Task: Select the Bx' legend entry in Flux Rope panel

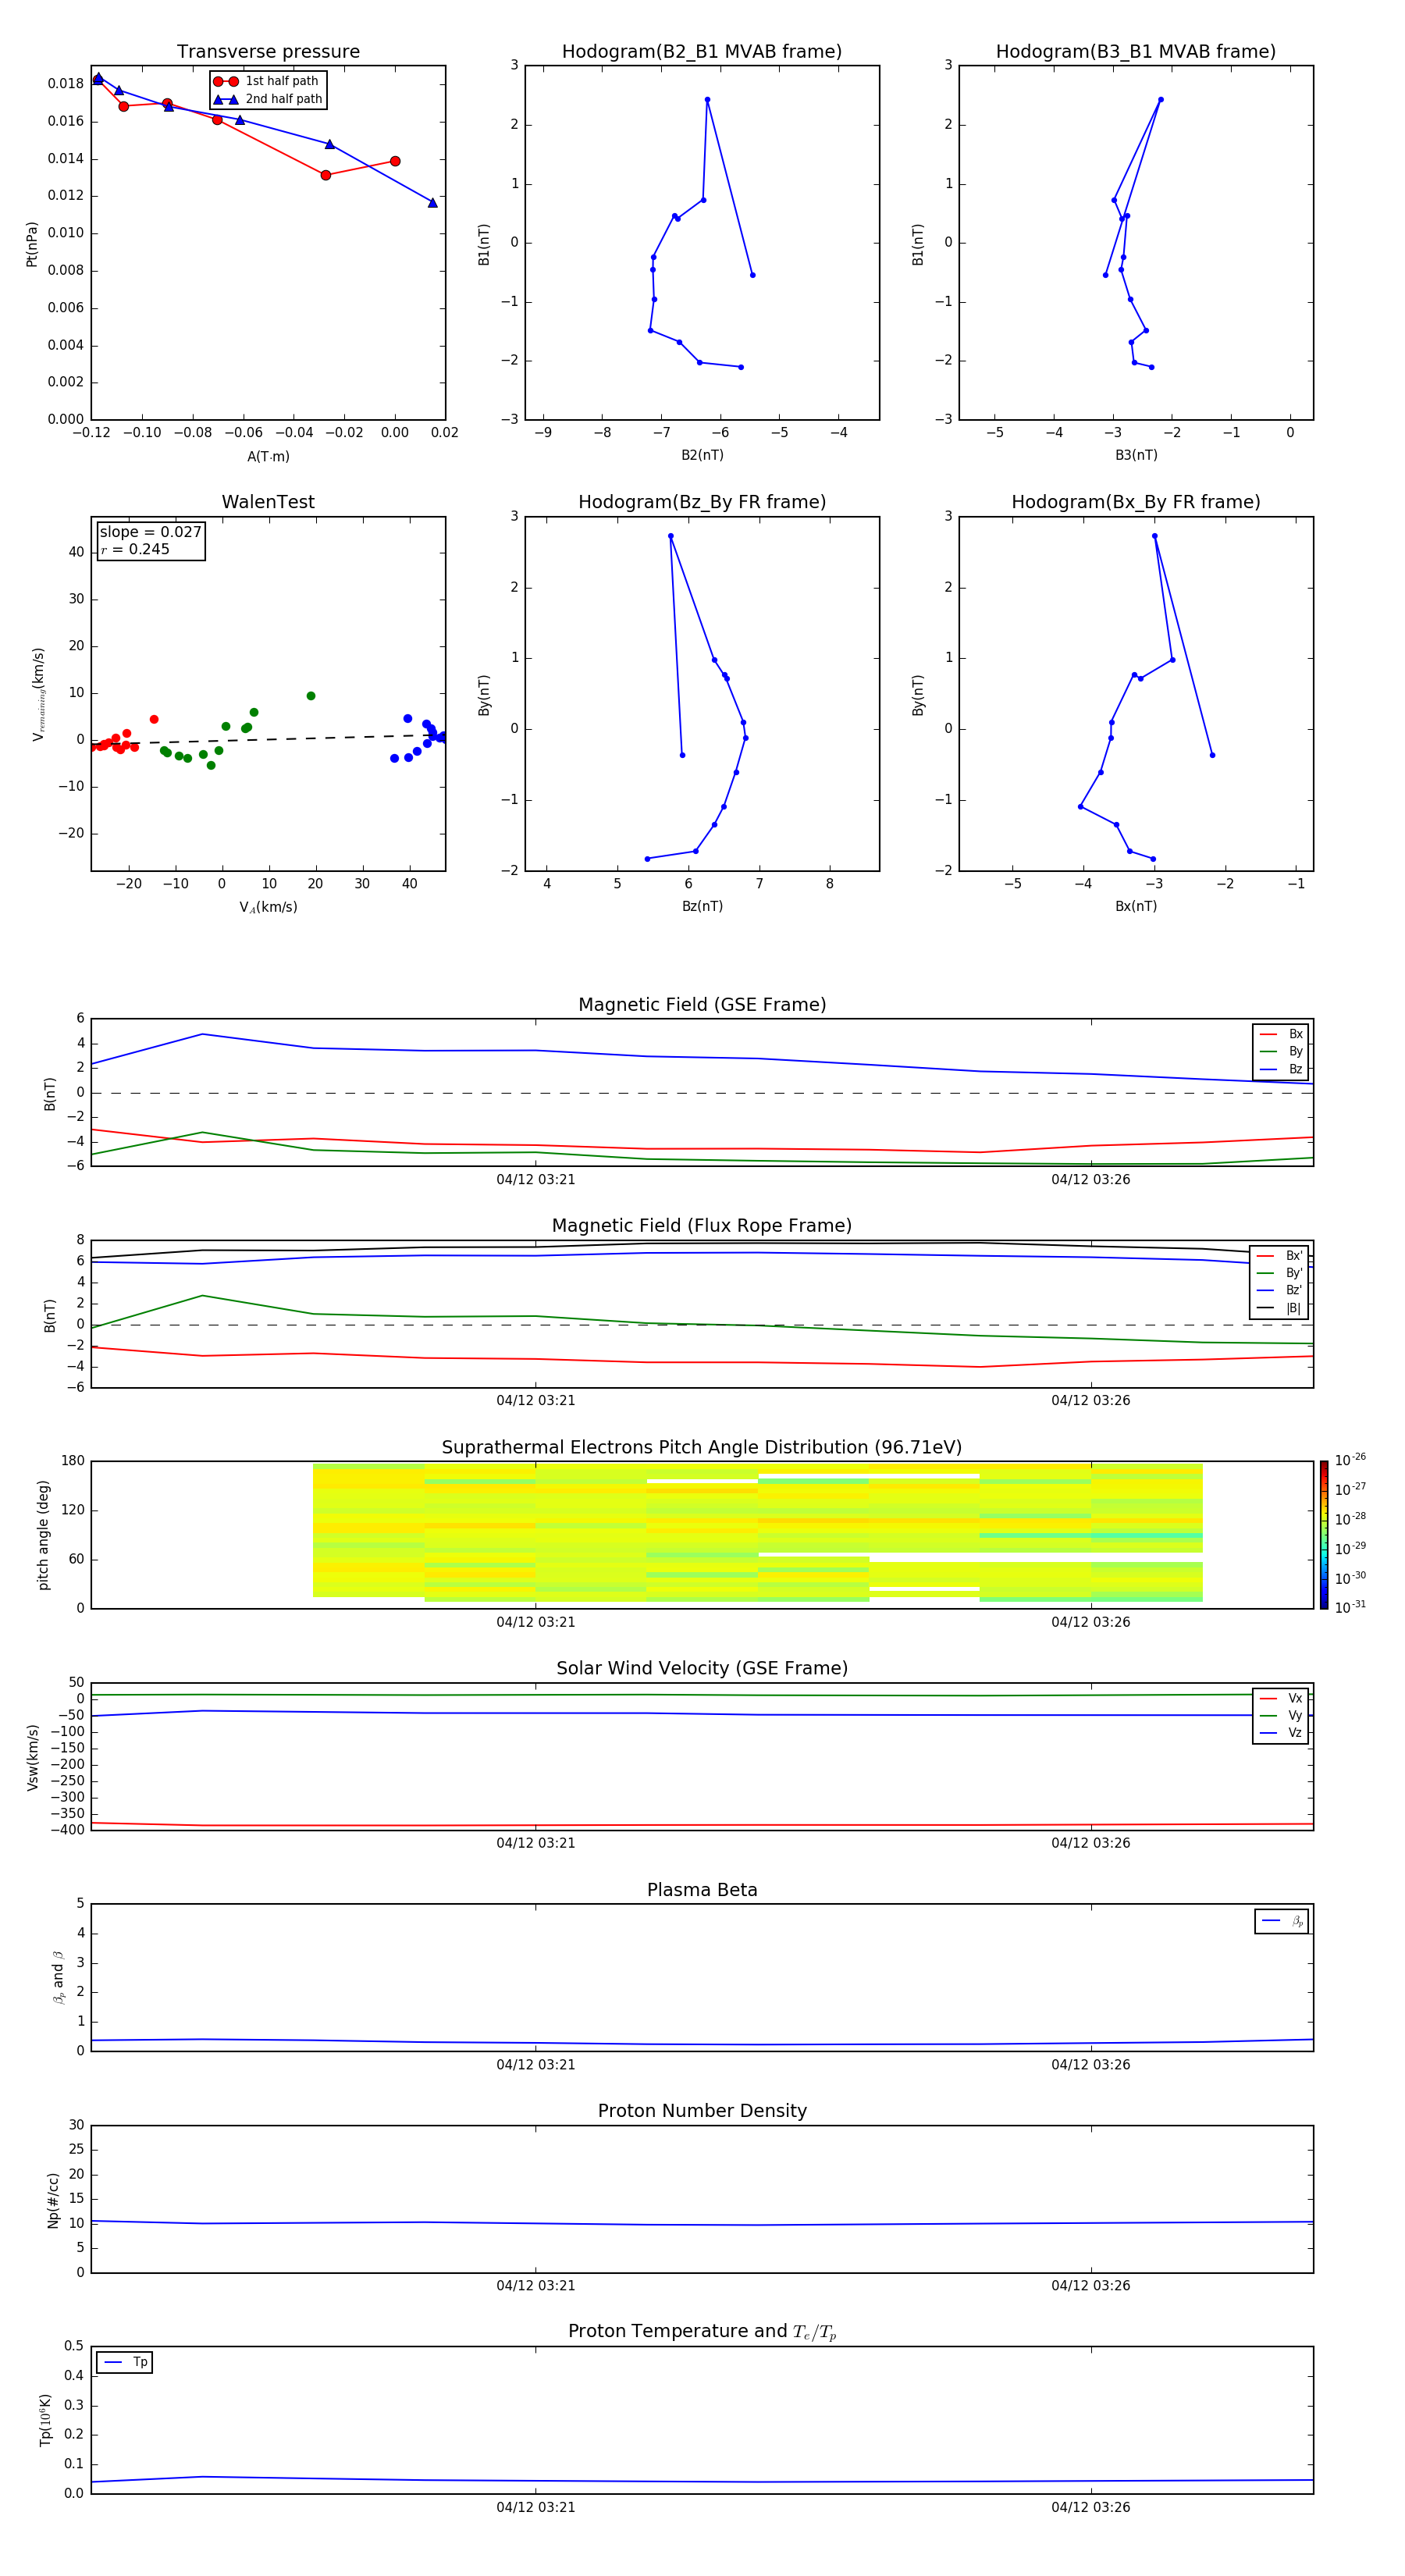Action: (1280, 1256)
